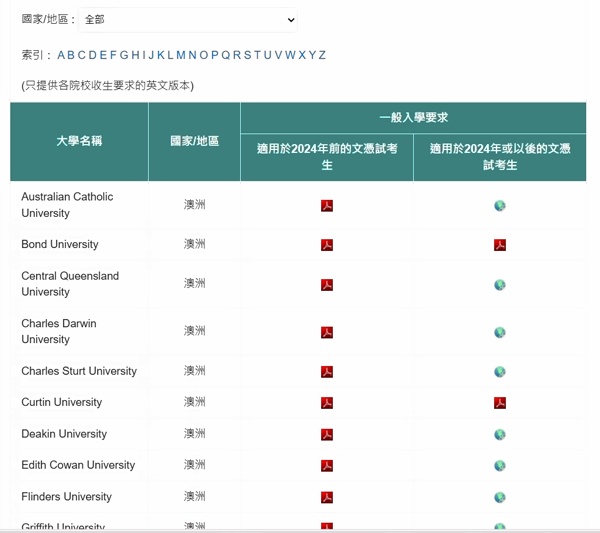Viewport: 600px width, 533px height.
Task: Jump to index letter F
Action: click(113, 55)
